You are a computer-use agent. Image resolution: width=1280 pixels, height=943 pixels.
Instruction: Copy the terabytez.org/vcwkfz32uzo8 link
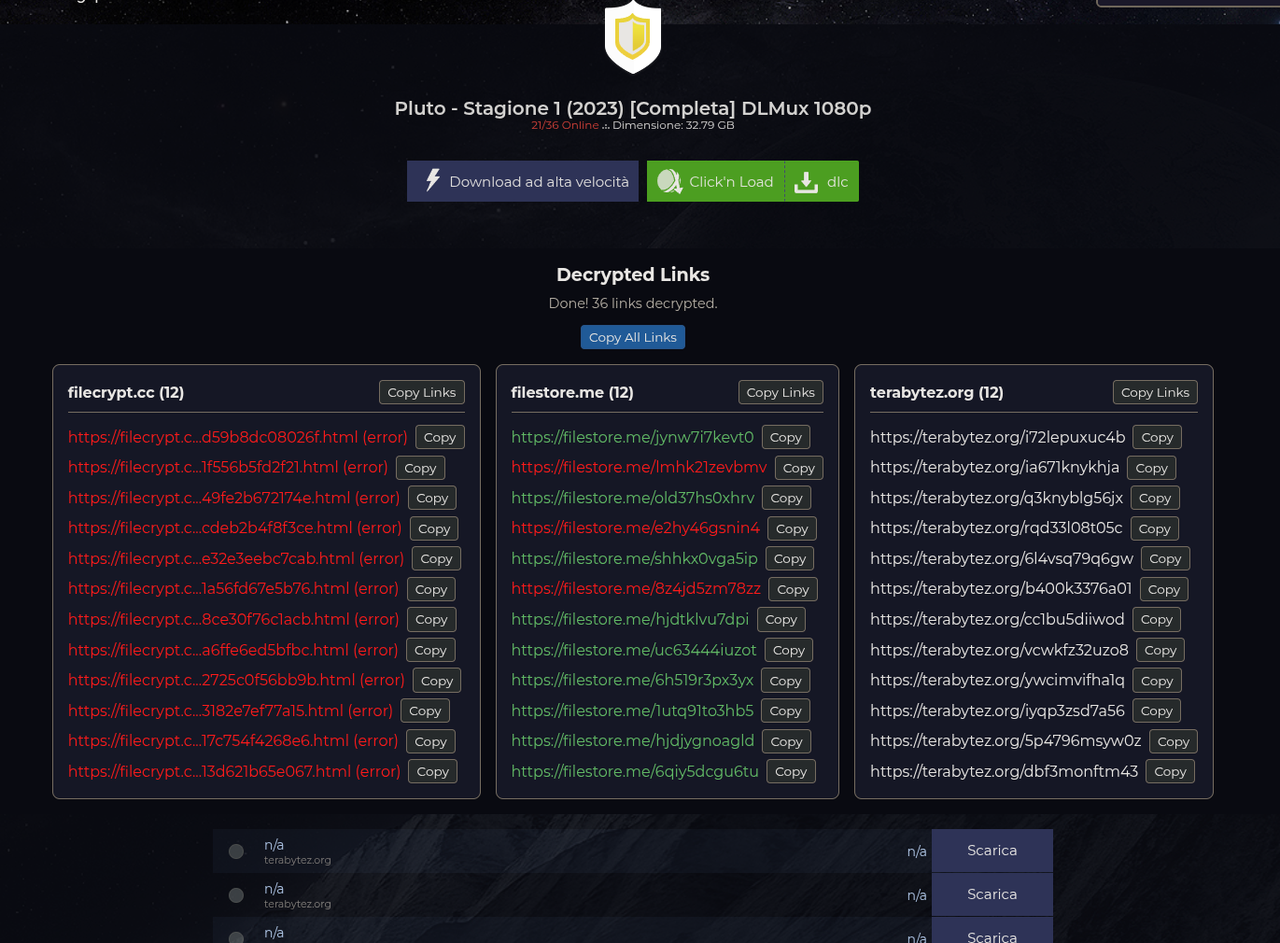pos(1161,650)
